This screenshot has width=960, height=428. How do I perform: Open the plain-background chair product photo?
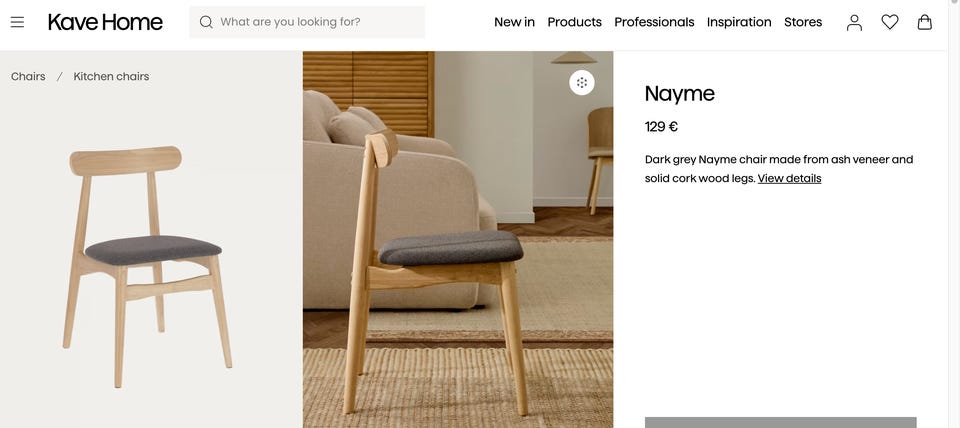tap(151, 239)
